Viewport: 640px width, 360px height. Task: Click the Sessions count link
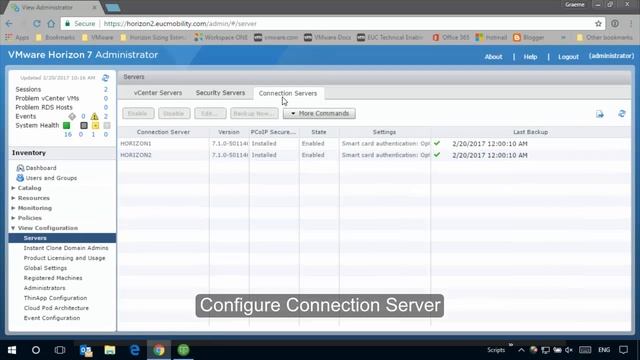106,89
